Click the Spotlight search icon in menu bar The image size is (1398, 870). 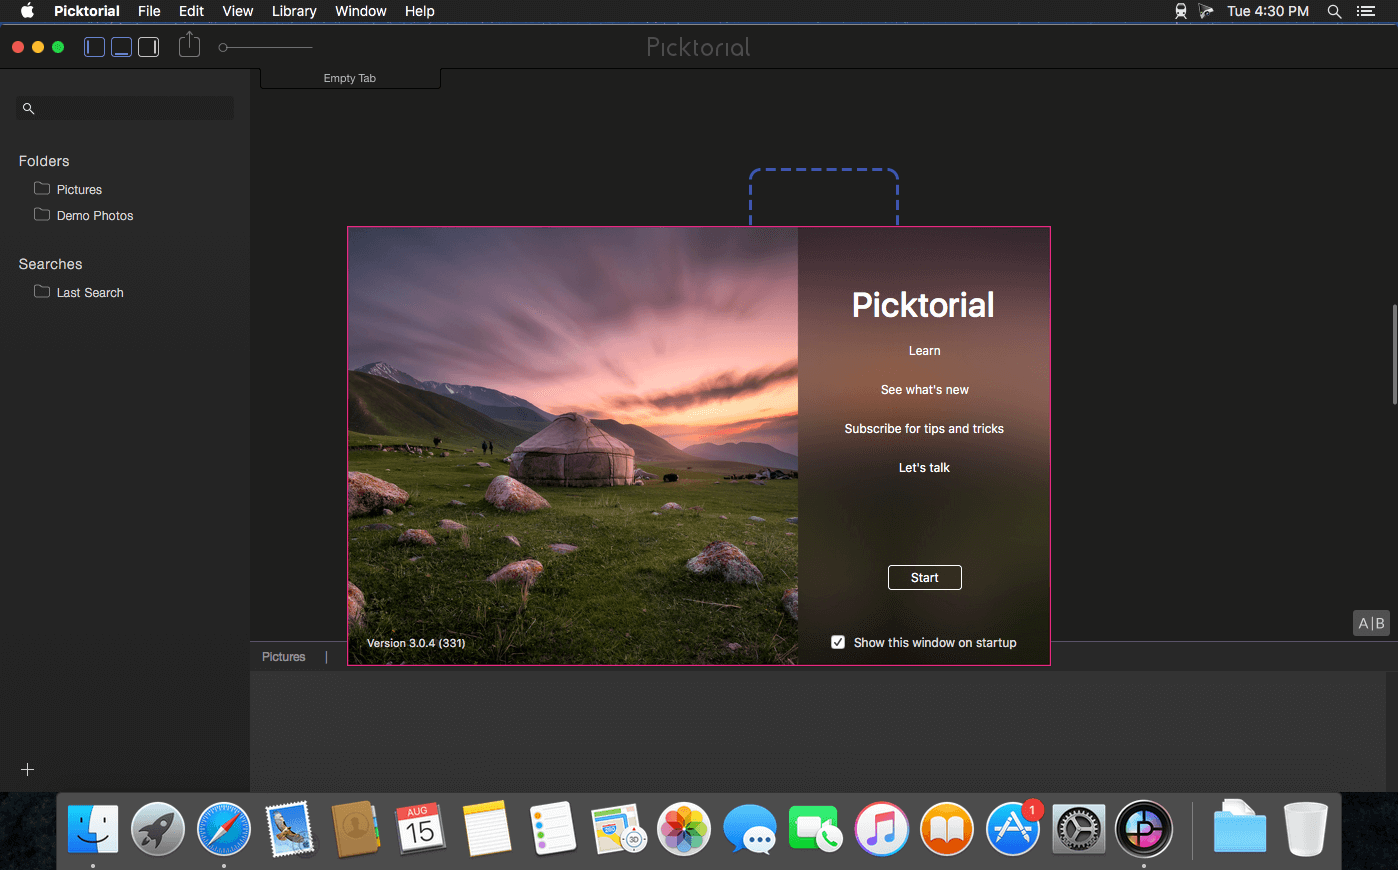(1334, 11)
